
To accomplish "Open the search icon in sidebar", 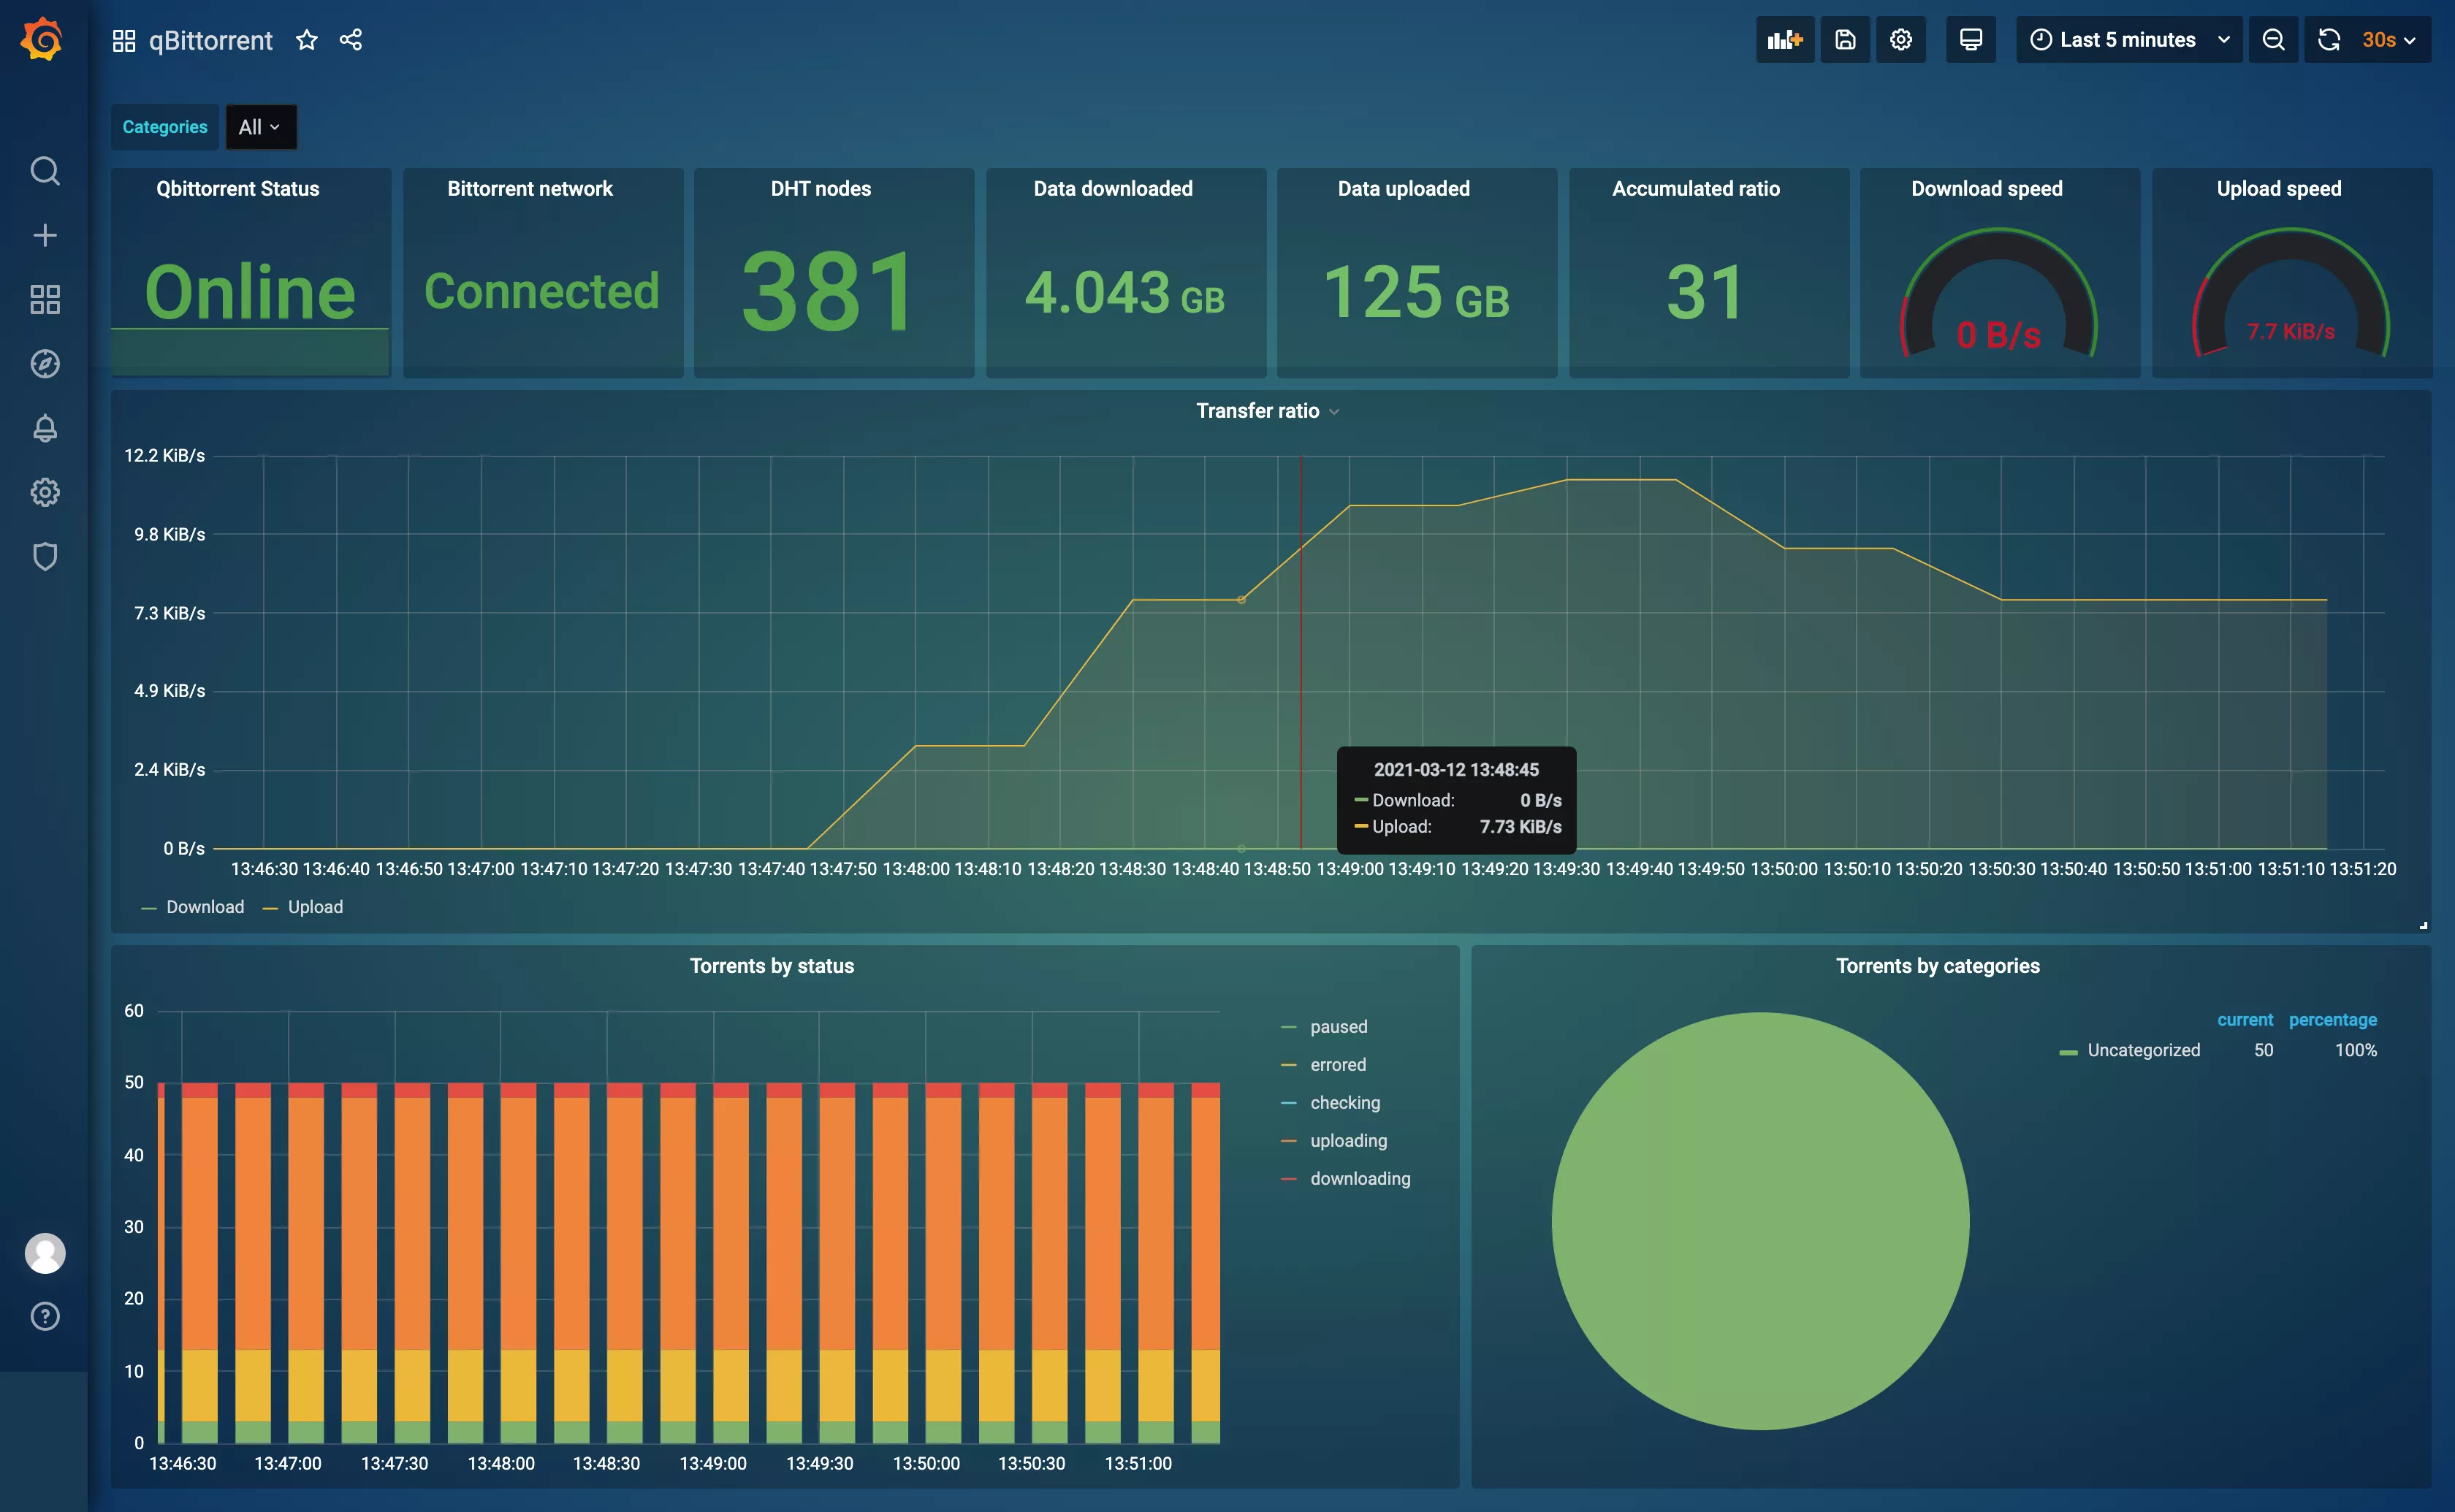I will [x=45, y=171].
